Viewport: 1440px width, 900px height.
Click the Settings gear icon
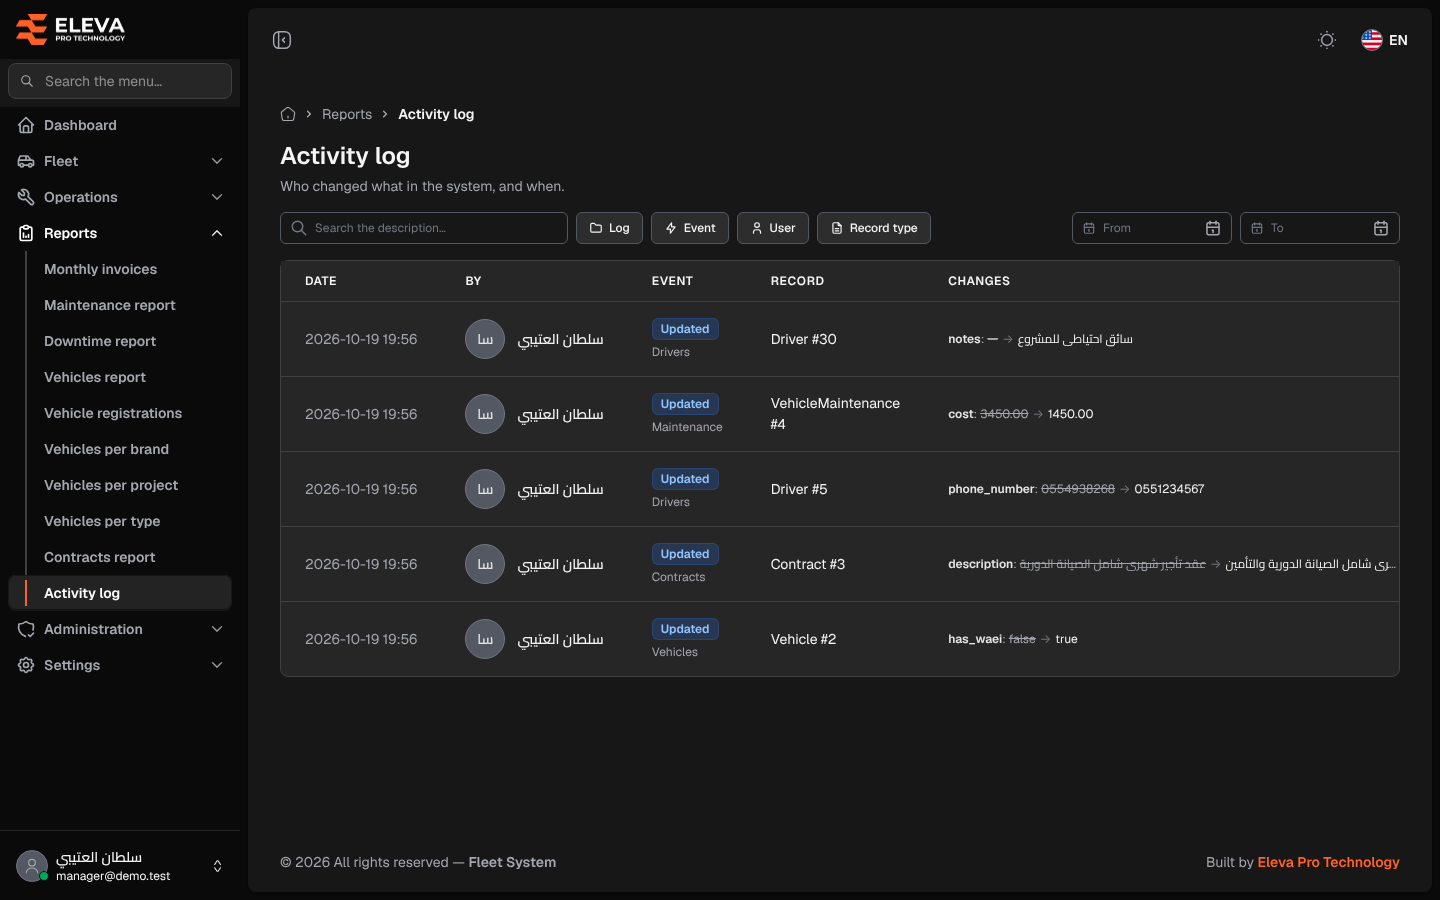(26, 665)
